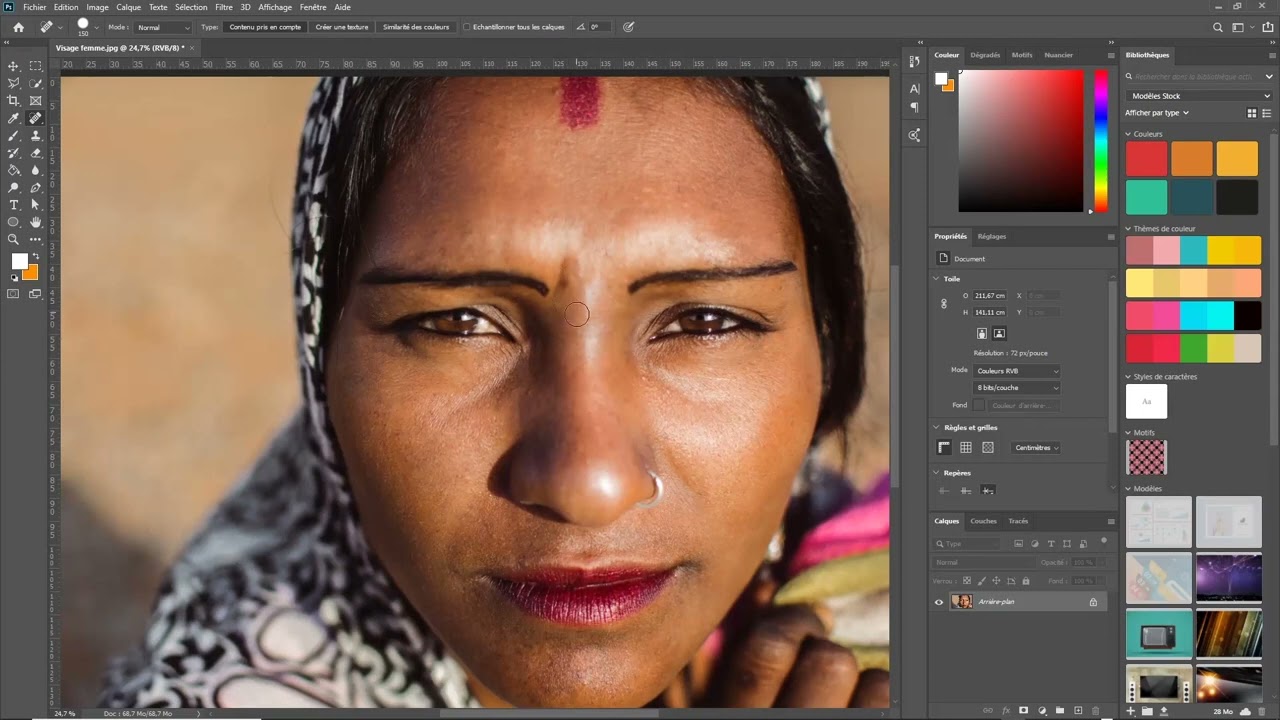The width and height of the screenshot is (1280, 720).
Task: Collapse the Thèmes de couleur section
Action: pyautogui.click(x=1129, y=229)
